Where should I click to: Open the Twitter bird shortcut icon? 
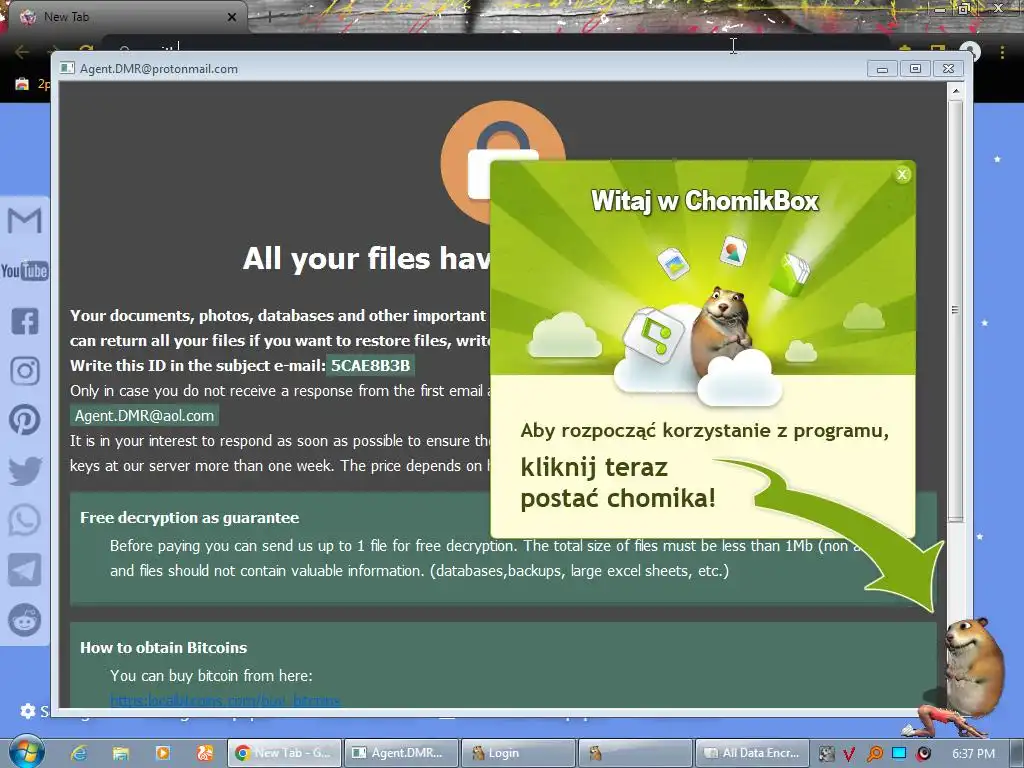point(25,471)
